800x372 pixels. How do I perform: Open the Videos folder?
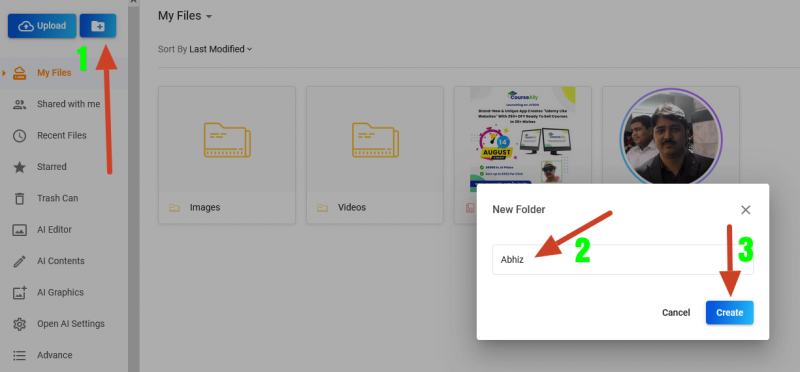(375, 155)
